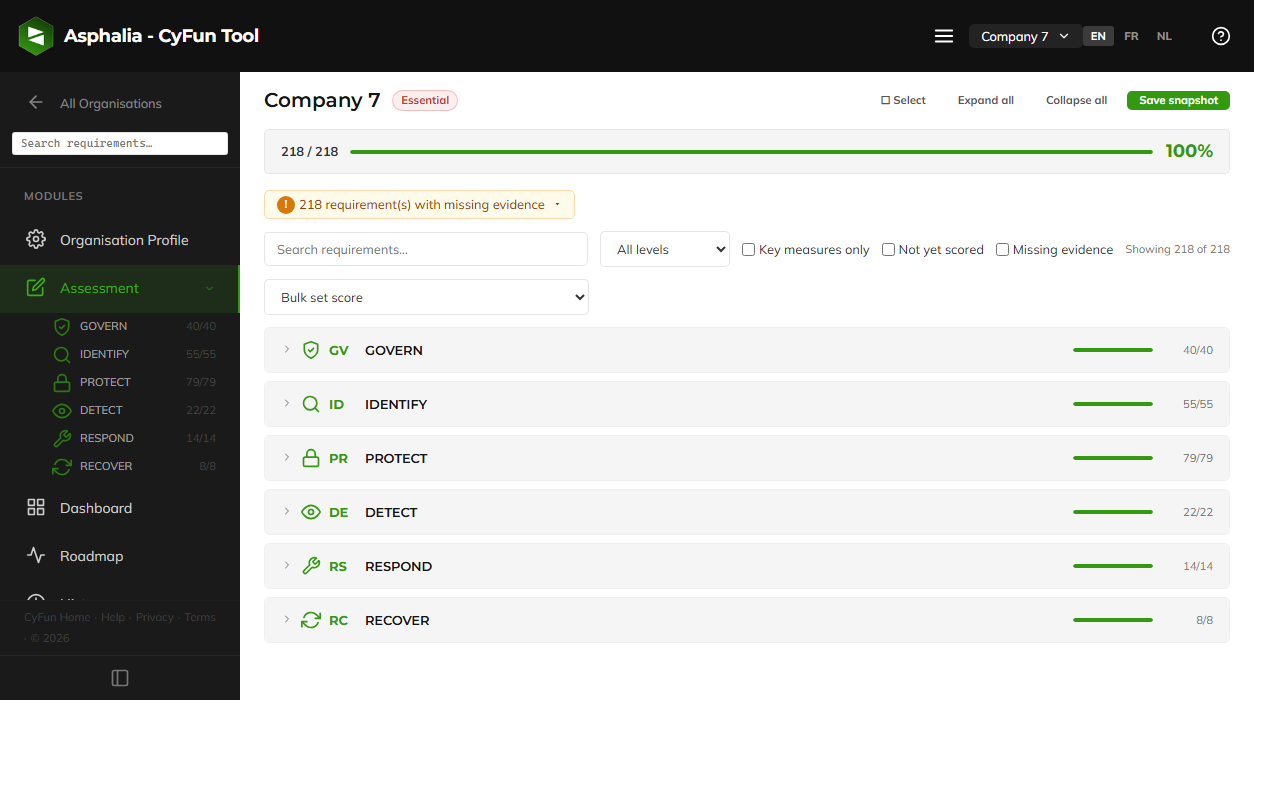Image resolution: width=1280 pixels, height=800 pixels.
Task: Click the RECOVER refresh icon
Action: pos(60,465)
